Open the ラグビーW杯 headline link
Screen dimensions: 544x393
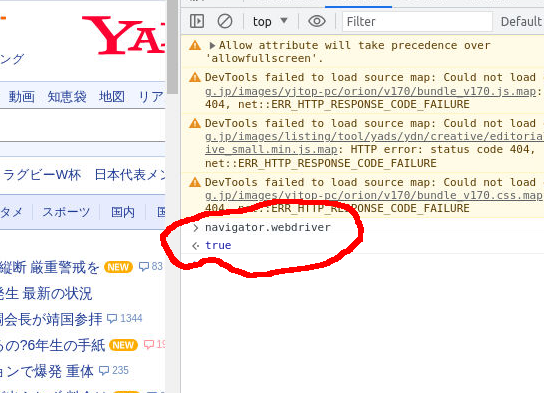coord(42,174)
